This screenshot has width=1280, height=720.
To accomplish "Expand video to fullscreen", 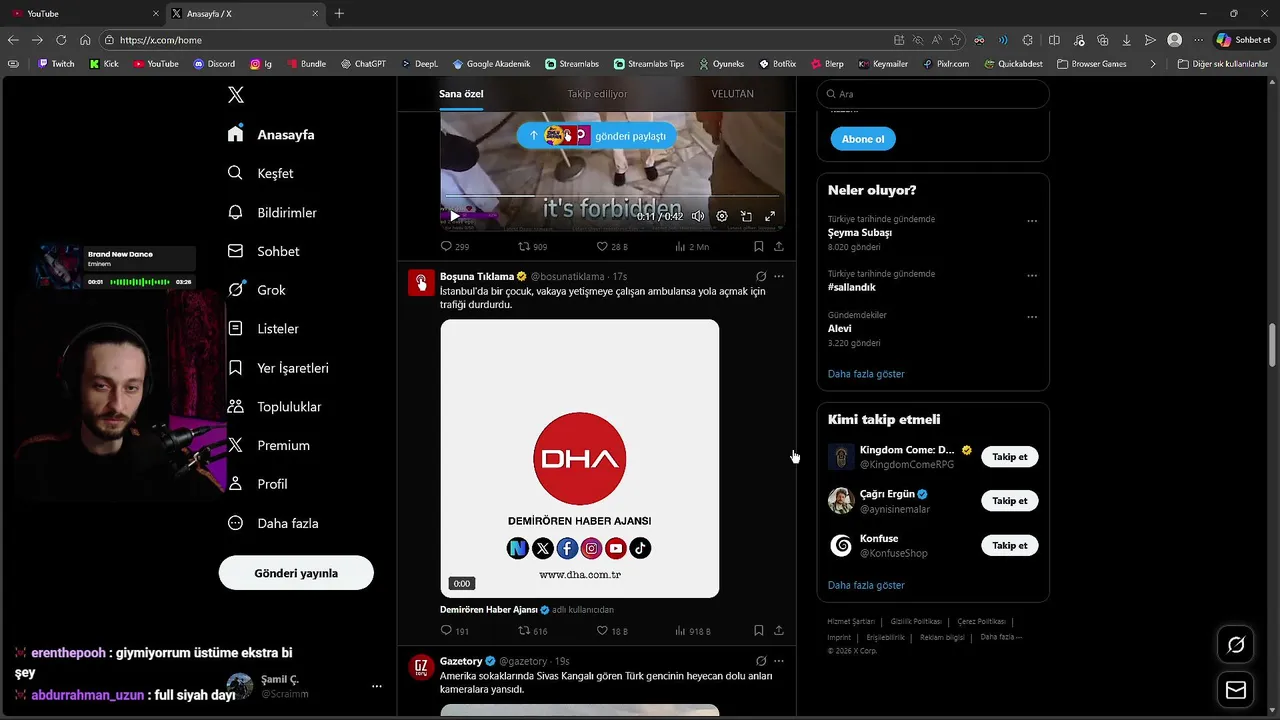I will [770, 216].
